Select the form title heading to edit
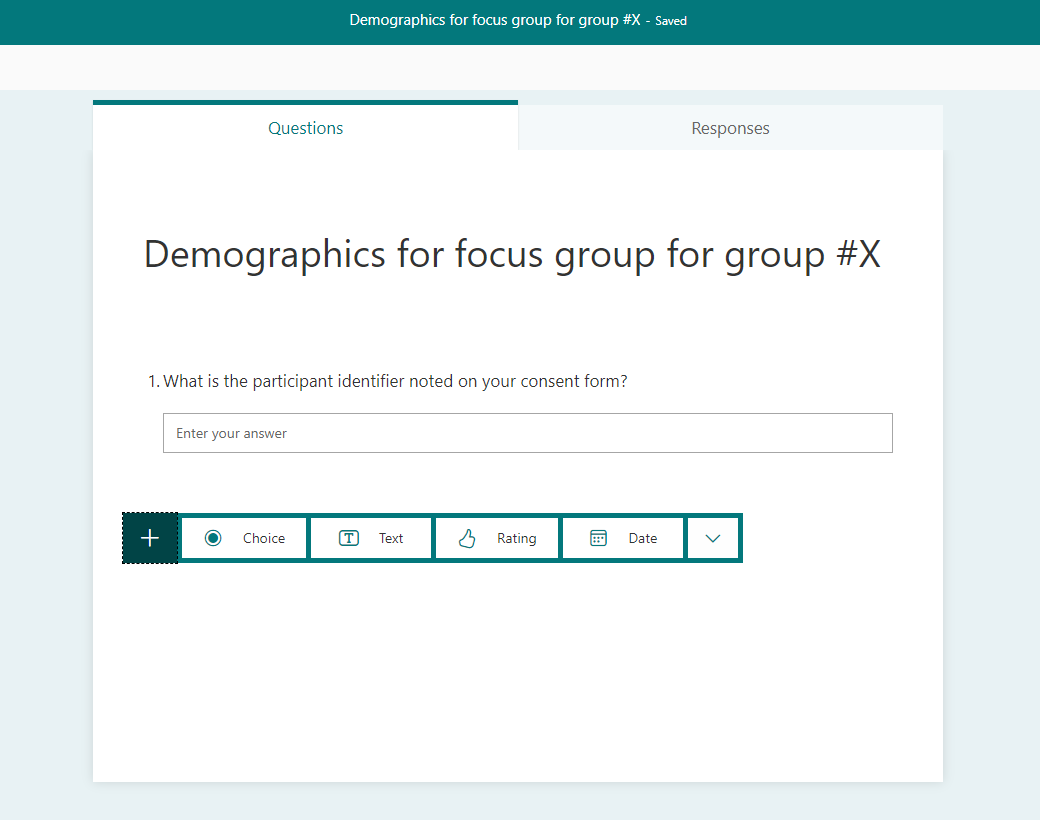 click(x=511, y=254)
